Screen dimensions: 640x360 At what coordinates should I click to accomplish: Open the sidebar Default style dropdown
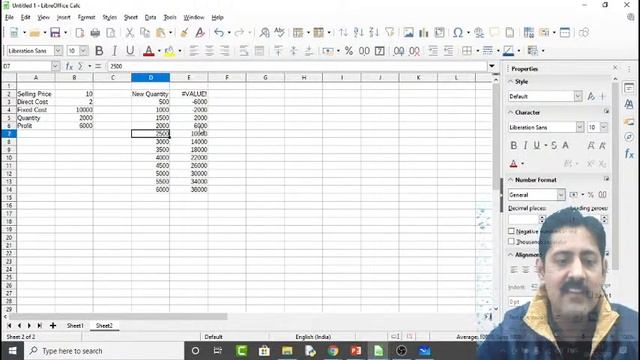[x=578, y=96]
